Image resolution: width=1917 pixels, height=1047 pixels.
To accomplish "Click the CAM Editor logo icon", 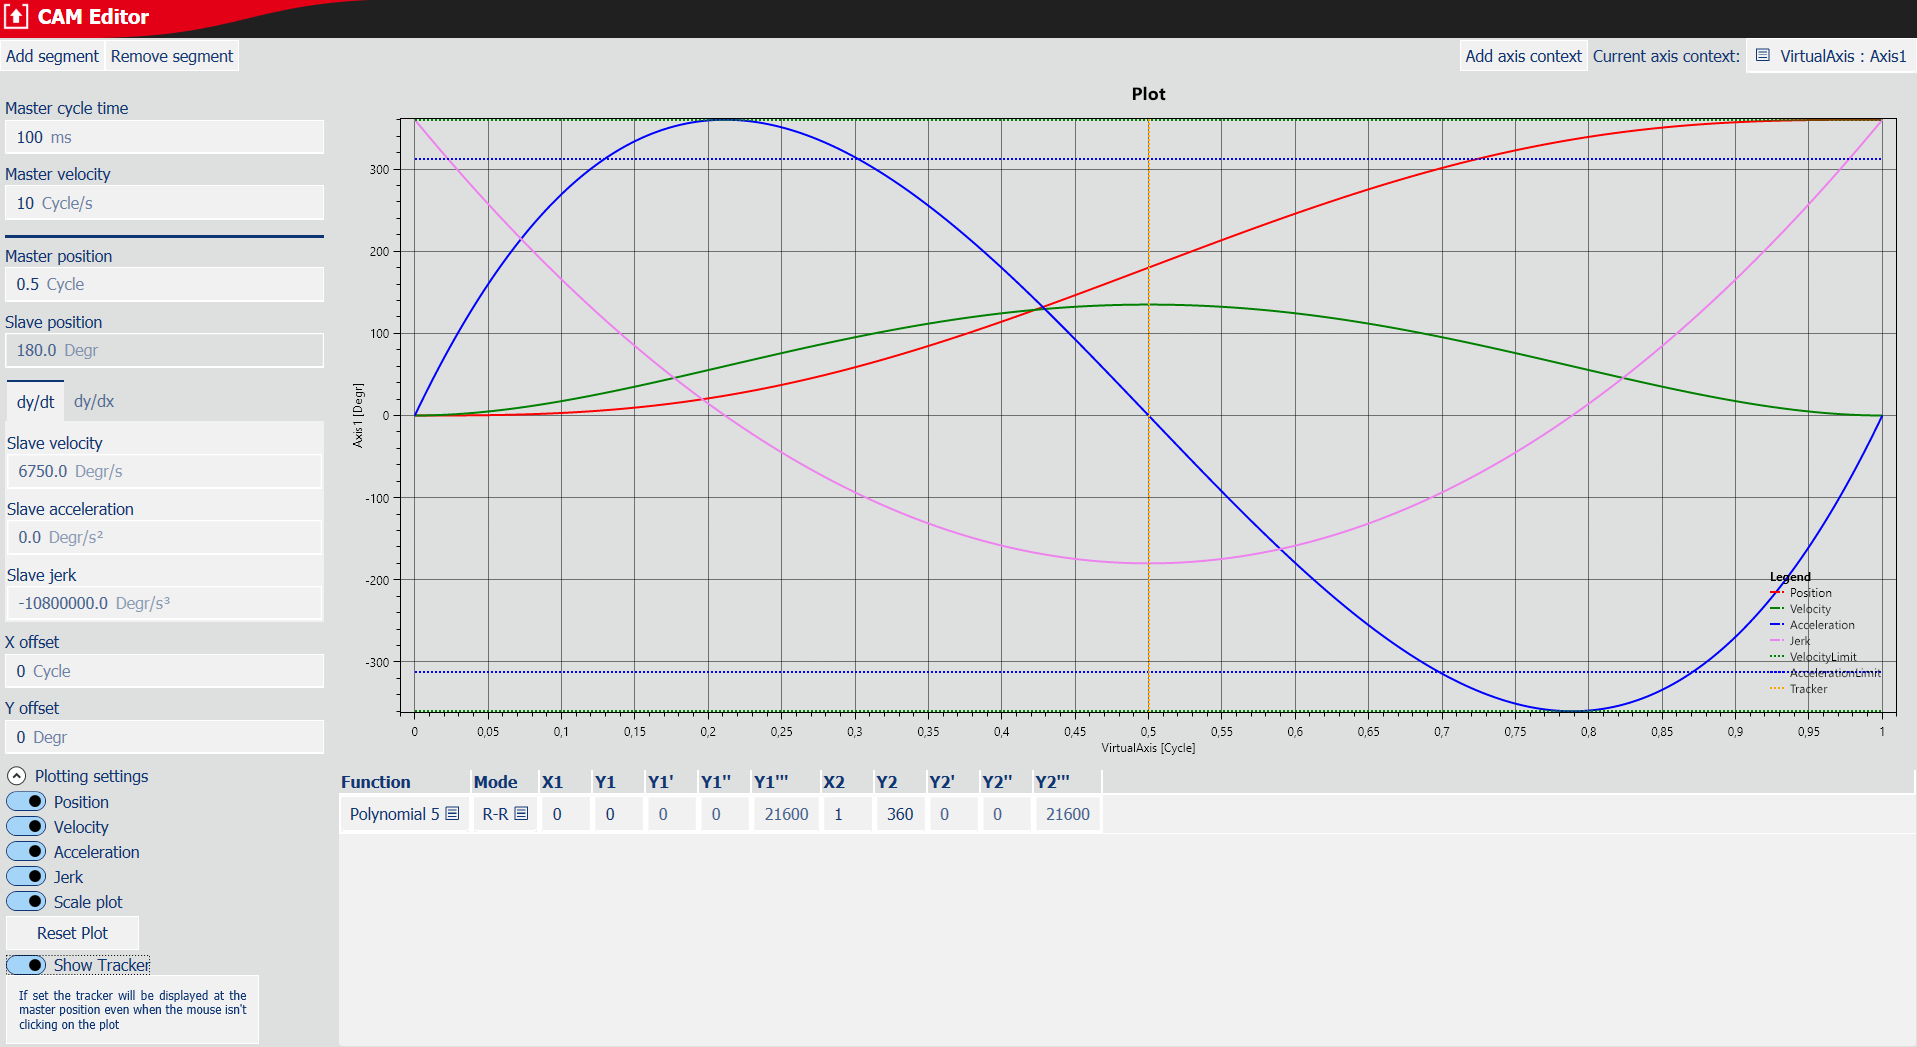I will 16,17.
